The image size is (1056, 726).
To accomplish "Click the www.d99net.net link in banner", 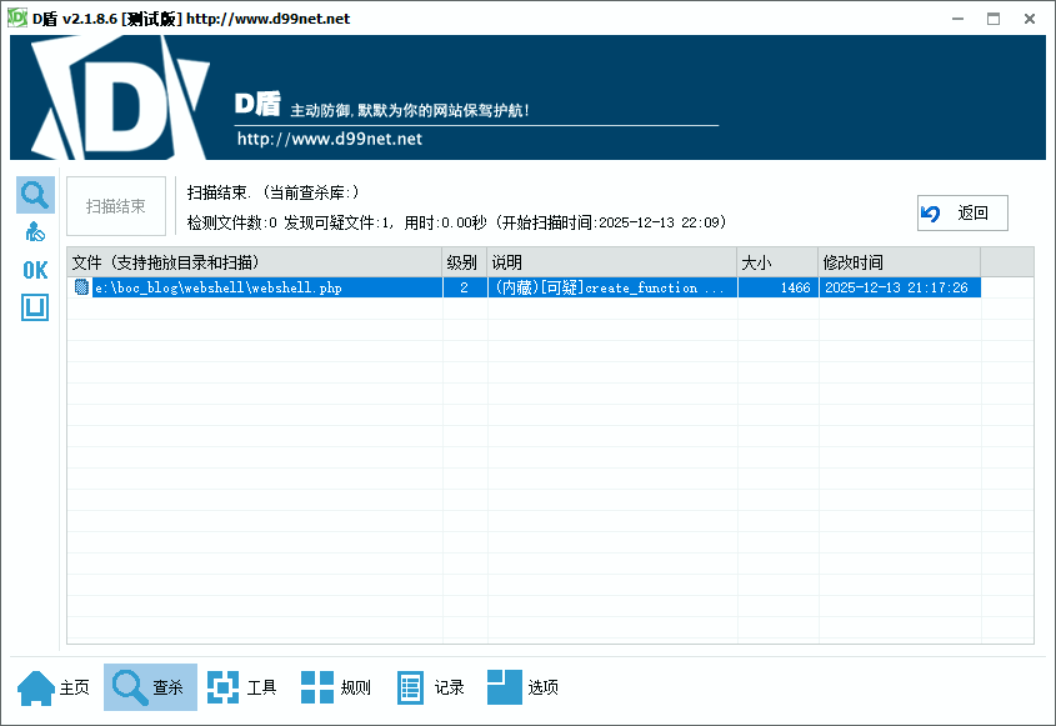I will [329, 139].
